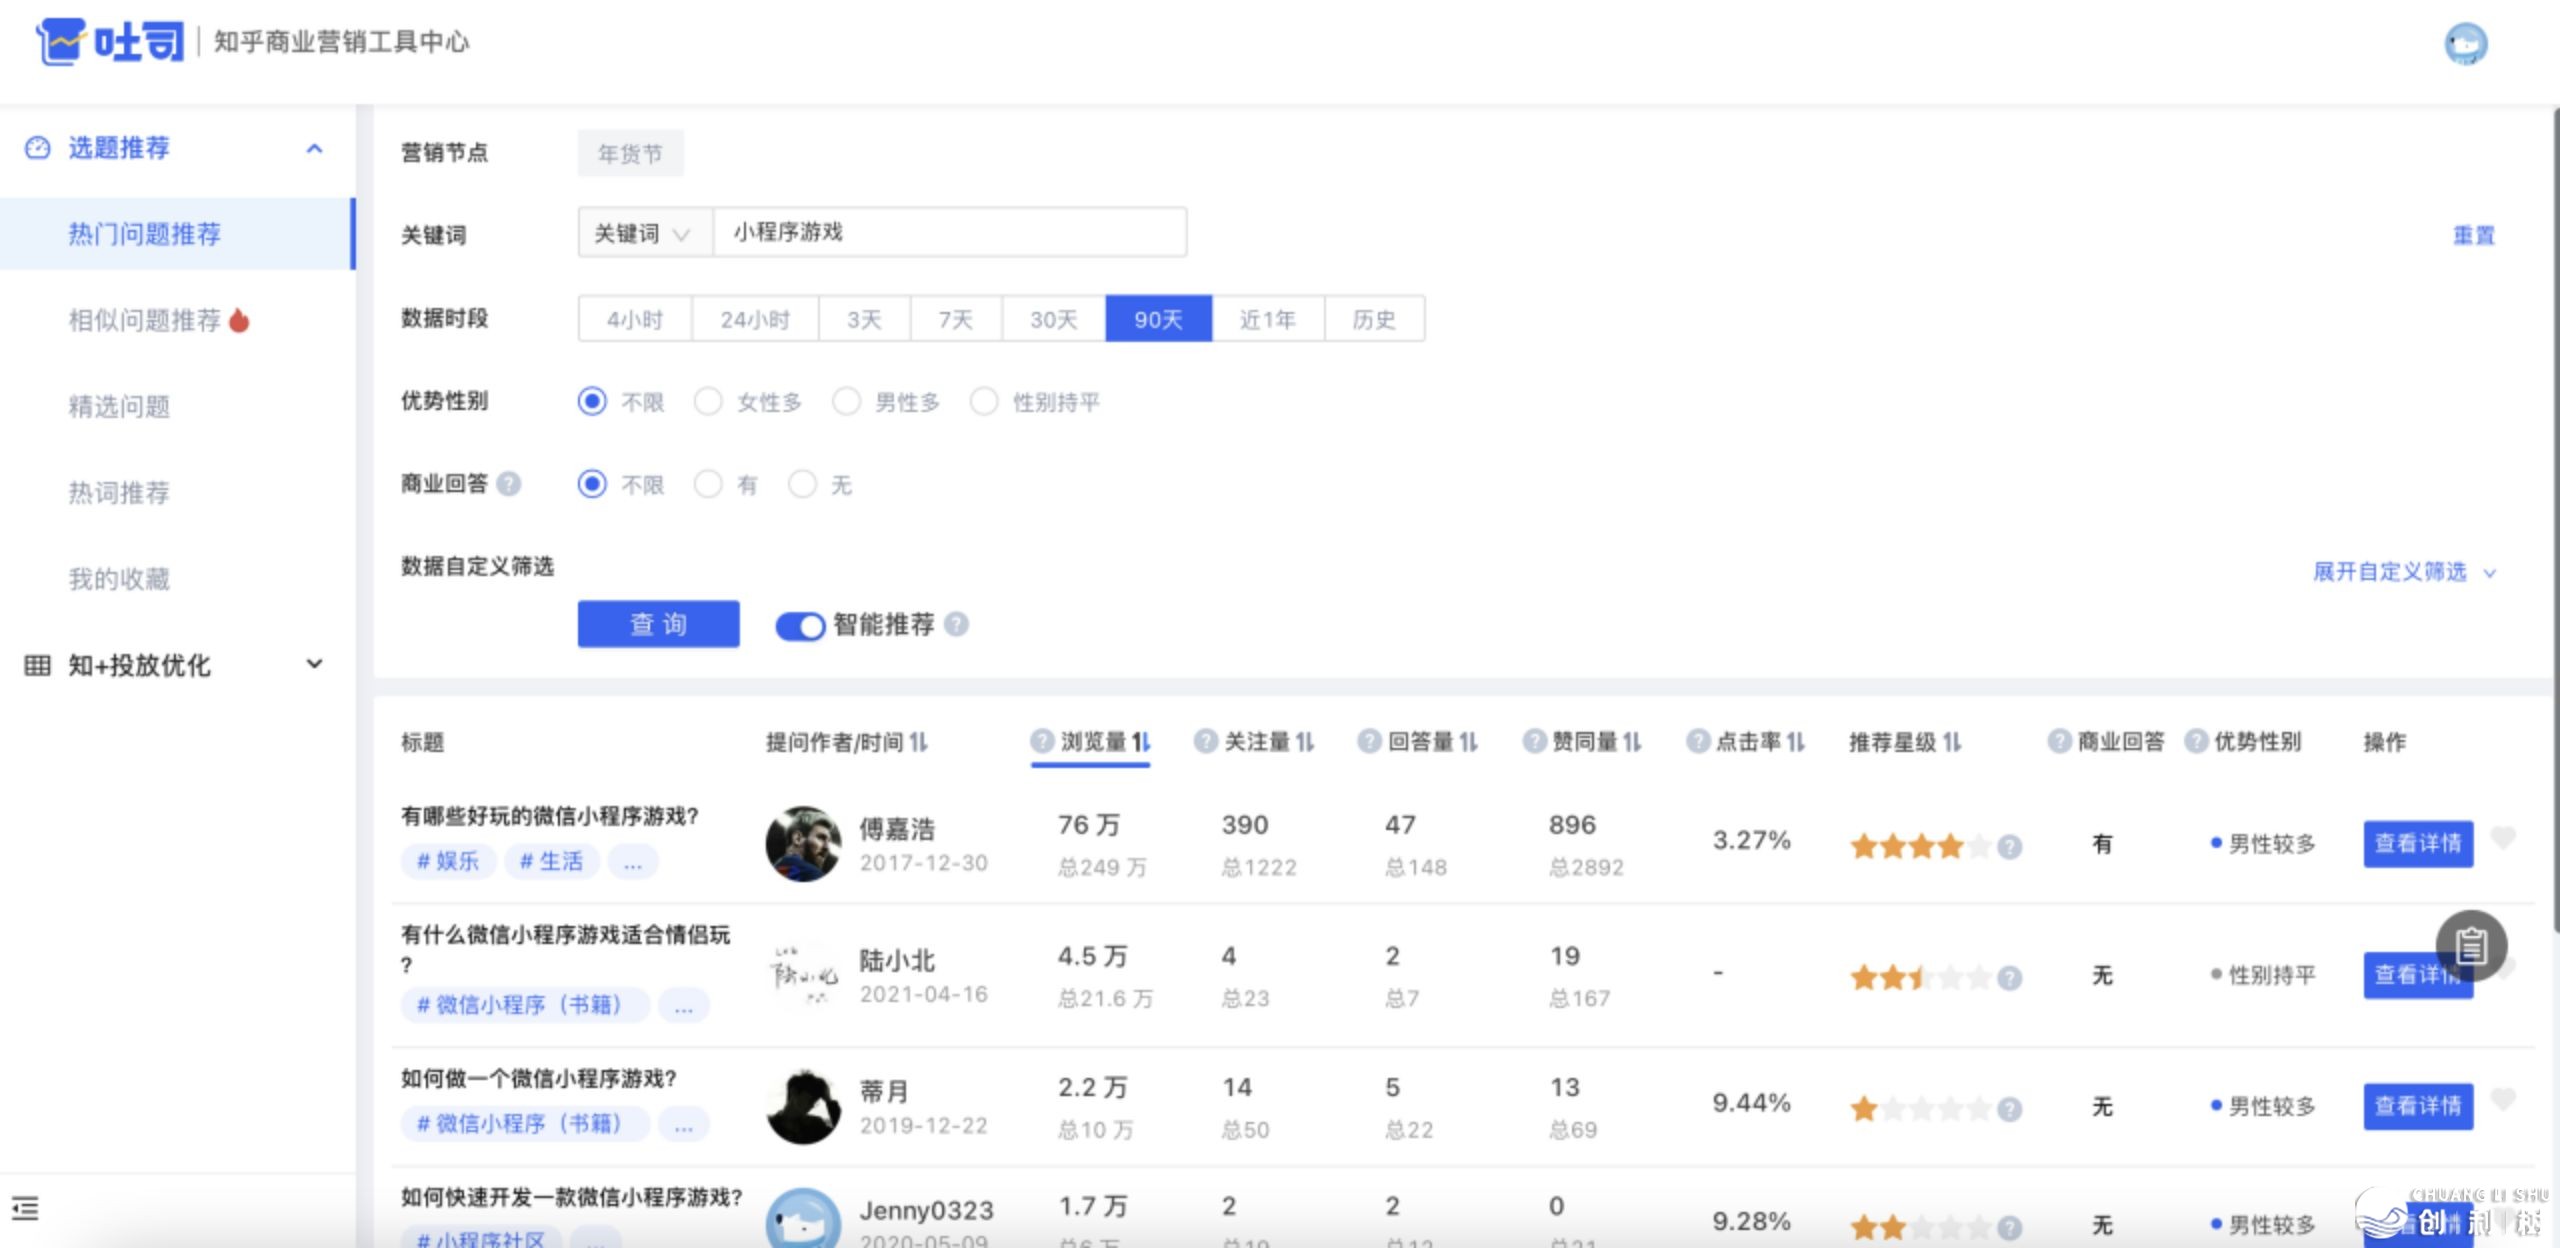Collapse the 选题推荐 sidebar section
The image size is (2560, 1248).
[x=315, y=148]
